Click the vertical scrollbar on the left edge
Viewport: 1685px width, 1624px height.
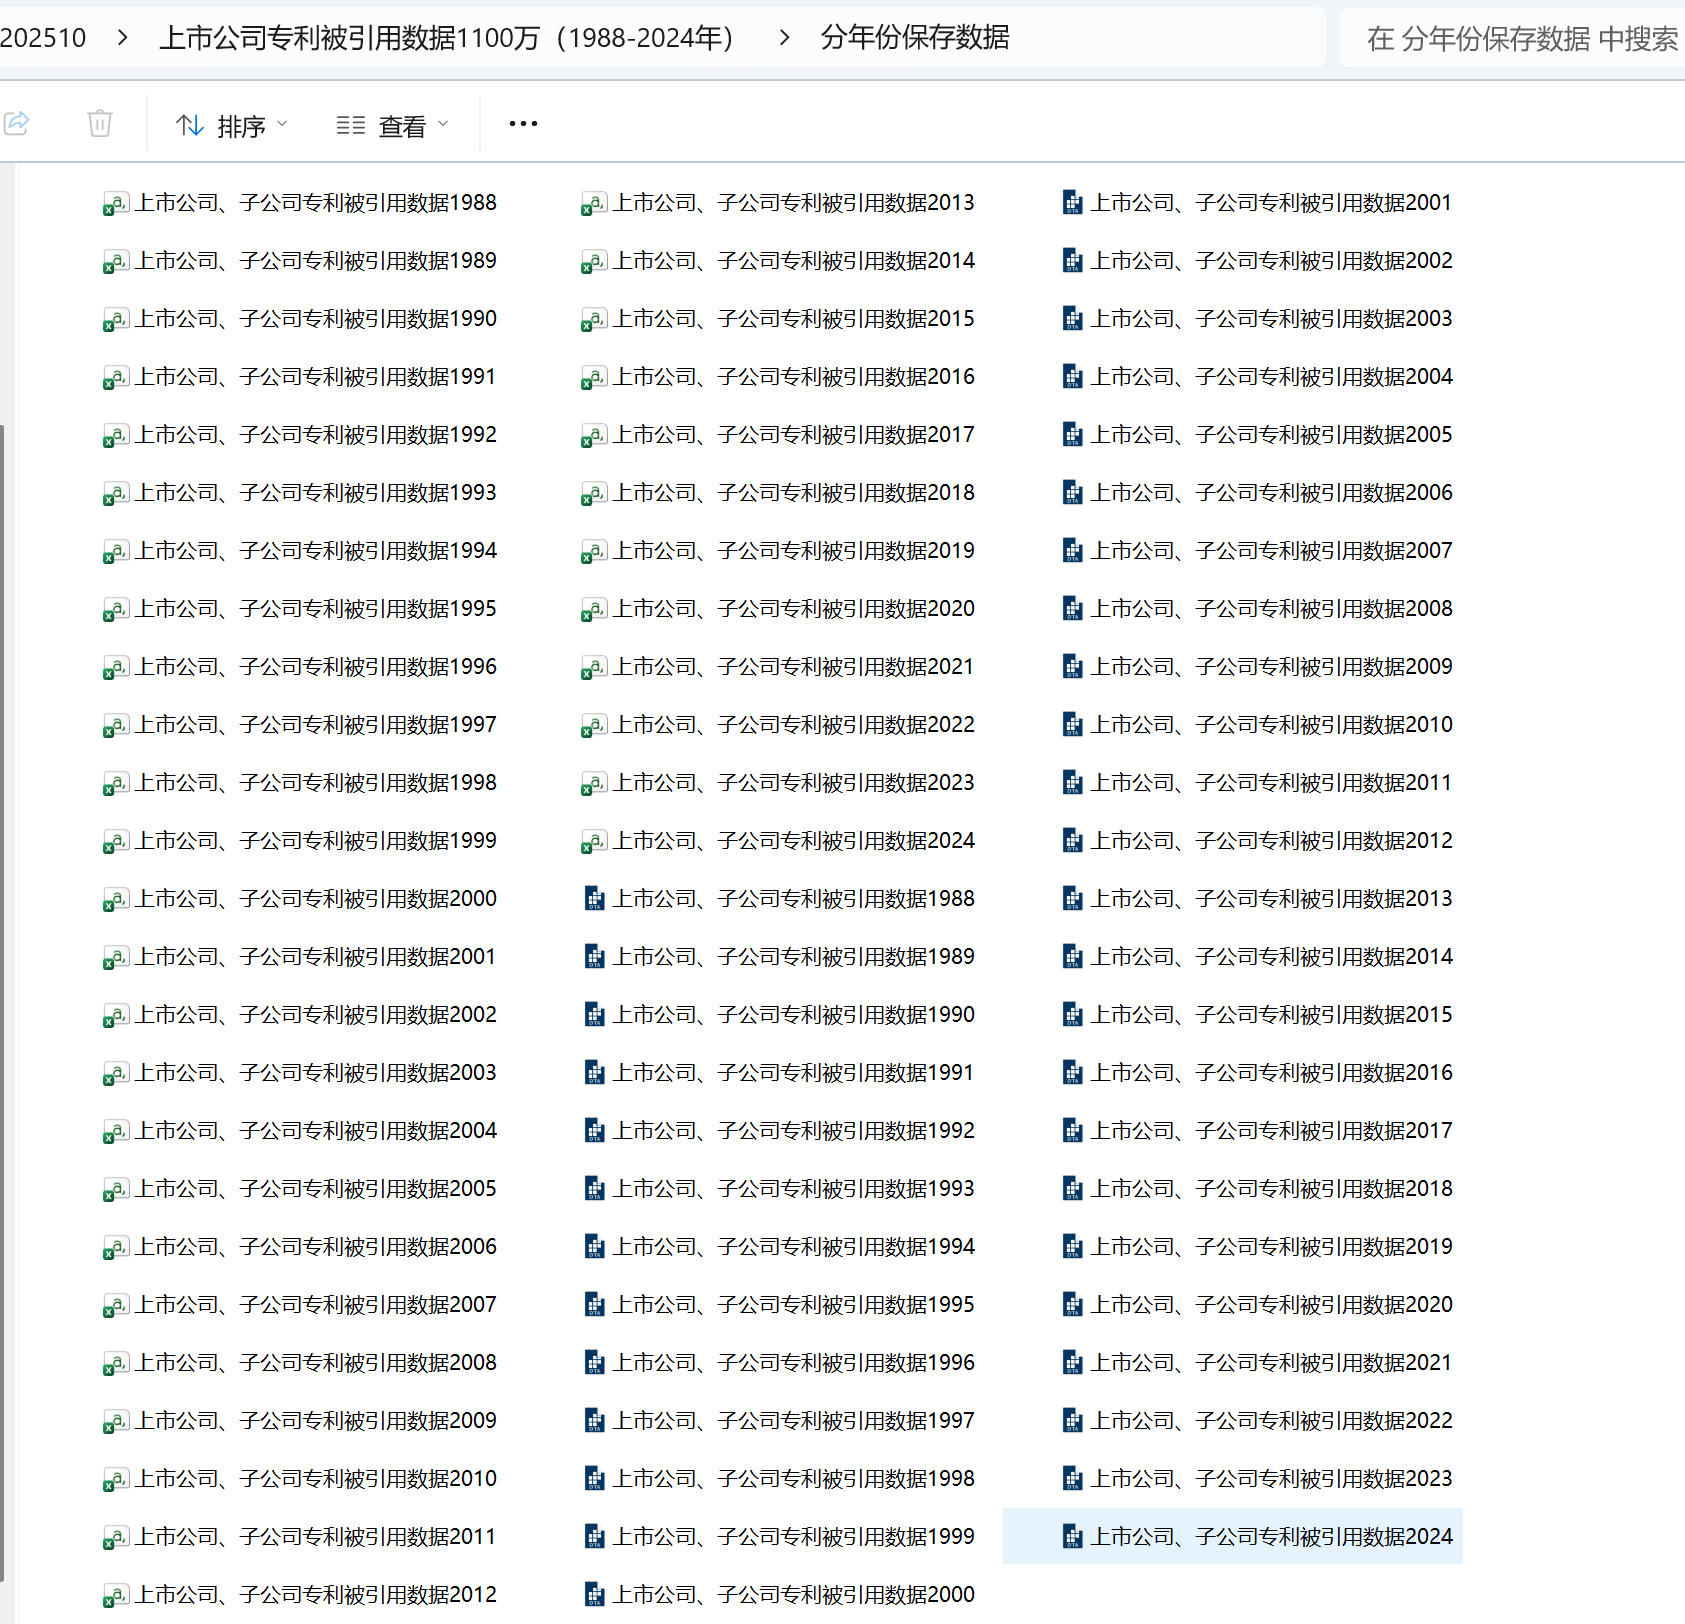coord(3,1000)
